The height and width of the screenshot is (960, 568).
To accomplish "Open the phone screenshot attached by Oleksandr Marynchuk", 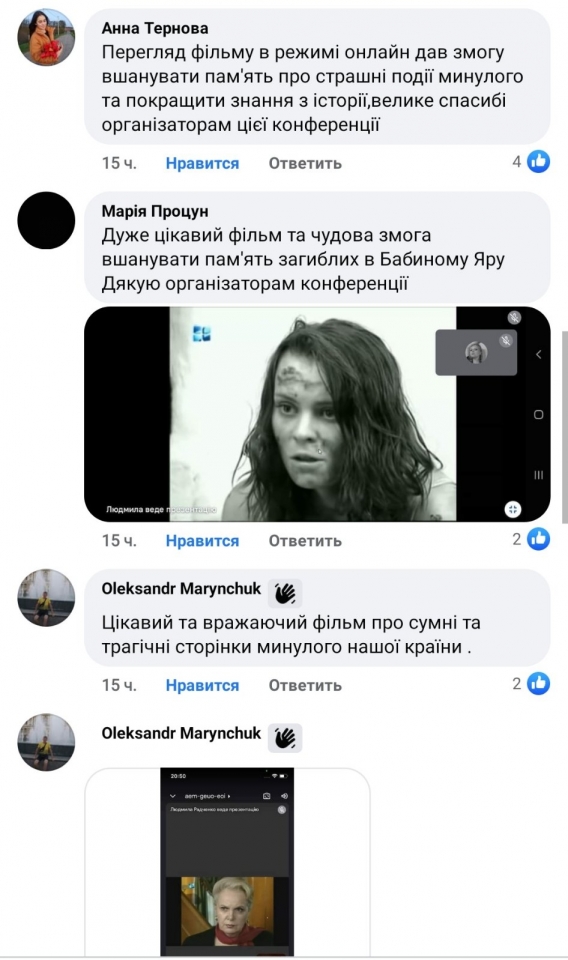I will (x=227, y=861).
